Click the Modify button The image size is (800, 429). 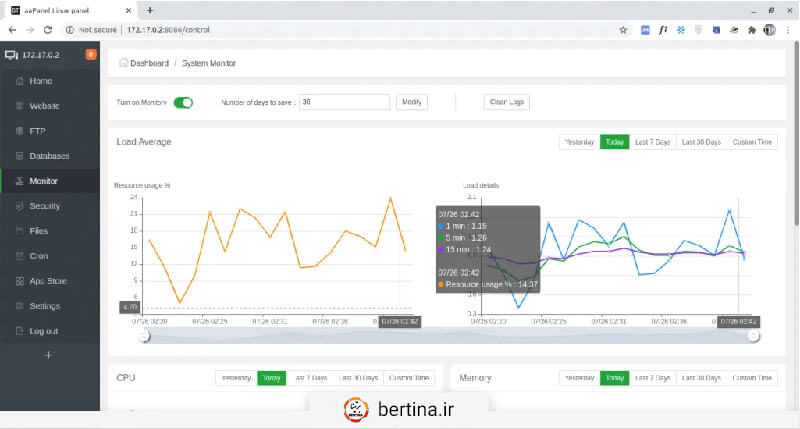pyautogui.click(x=411, y=102)
